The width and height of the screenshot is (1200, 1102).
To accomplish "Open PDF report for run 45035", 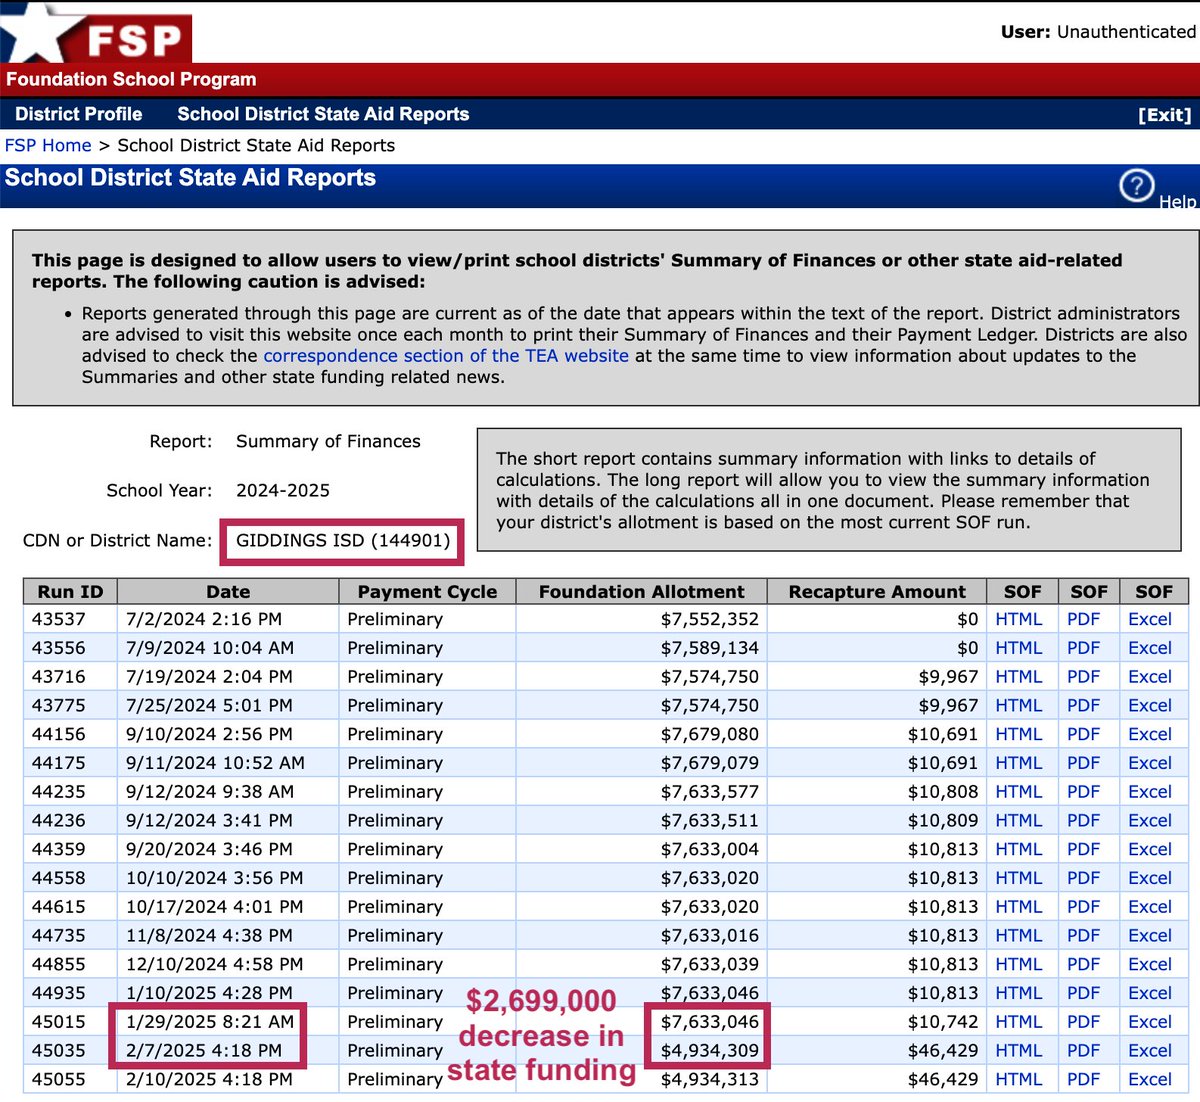I will 1083,1050.
